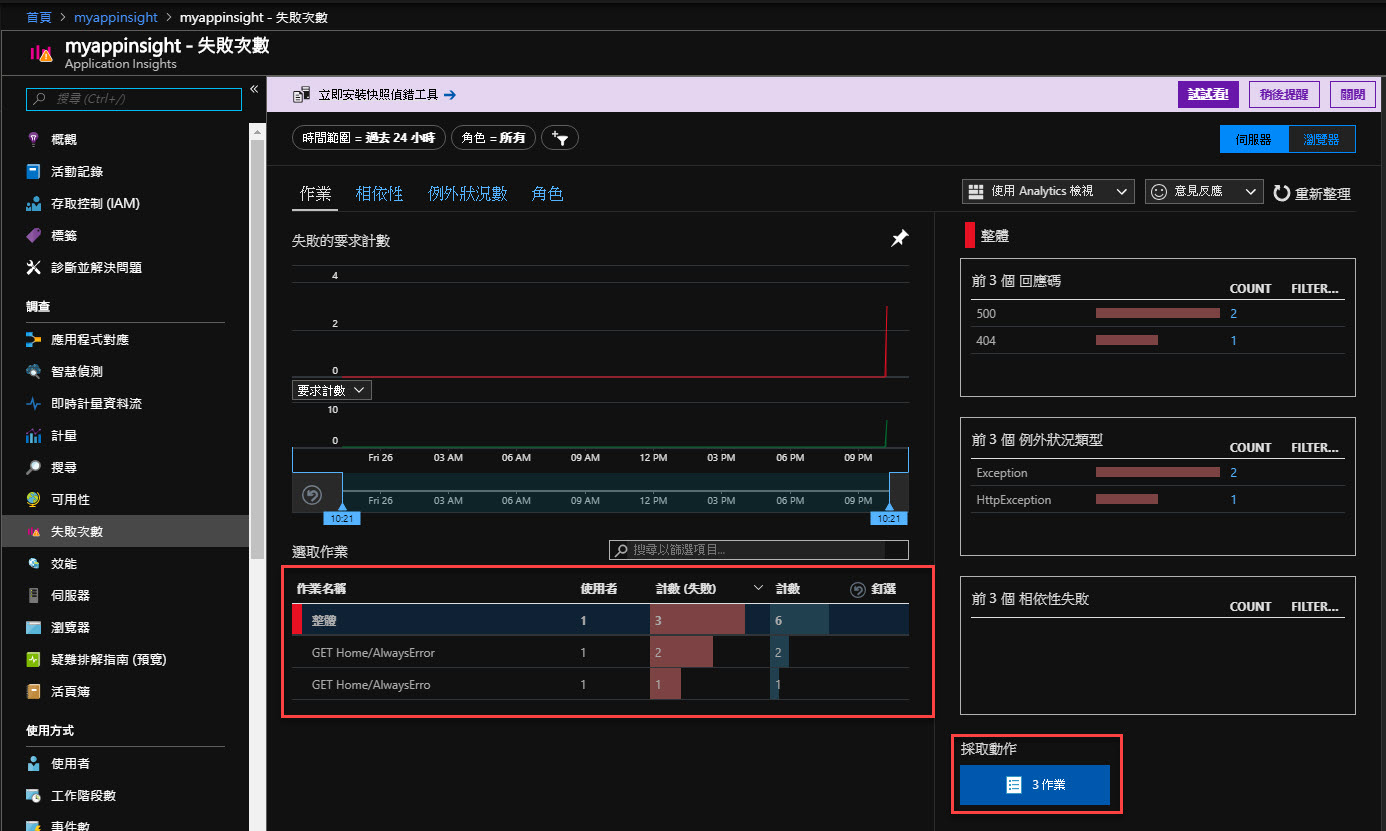Click the 活頁簿 workbooks icon
This screenshot has height=831, width=1386.
click(x=34, y=691)
